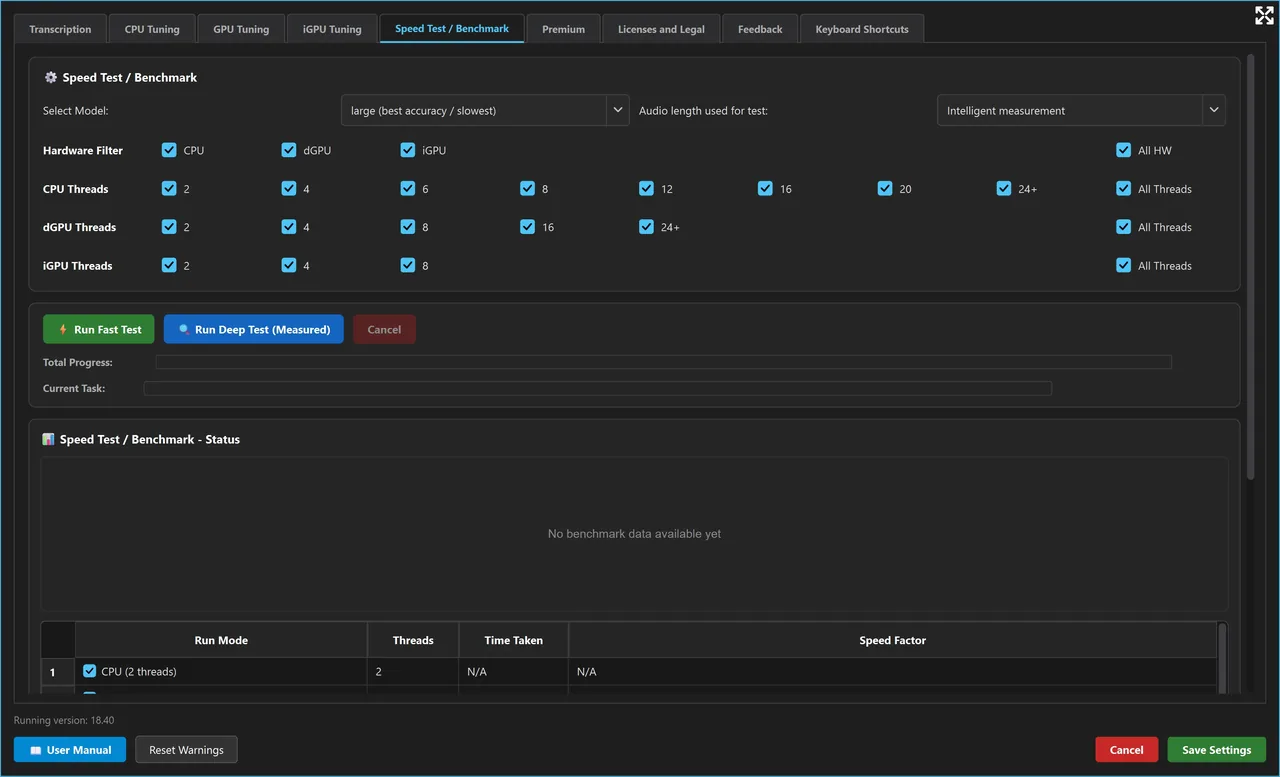Image resolution: width=1280 pixels, height=777 pixels.
Task: Click the Speed Factor column header
Action: pyautogui.click(x=892, y=640)
